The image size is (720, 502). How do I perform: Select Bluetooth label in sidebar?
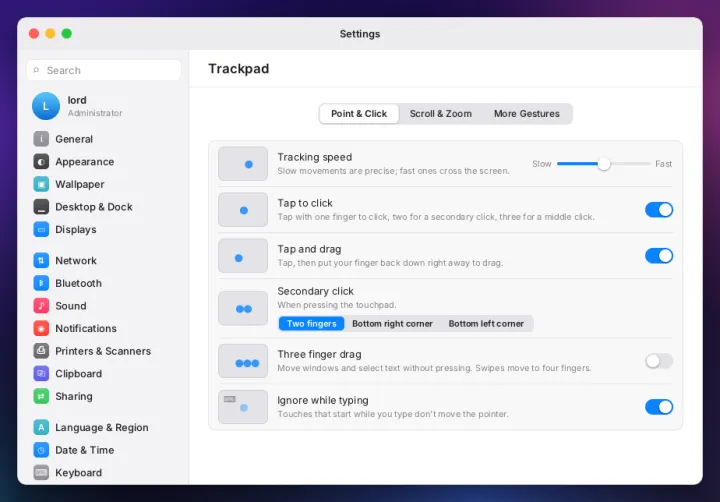(79, 283)
